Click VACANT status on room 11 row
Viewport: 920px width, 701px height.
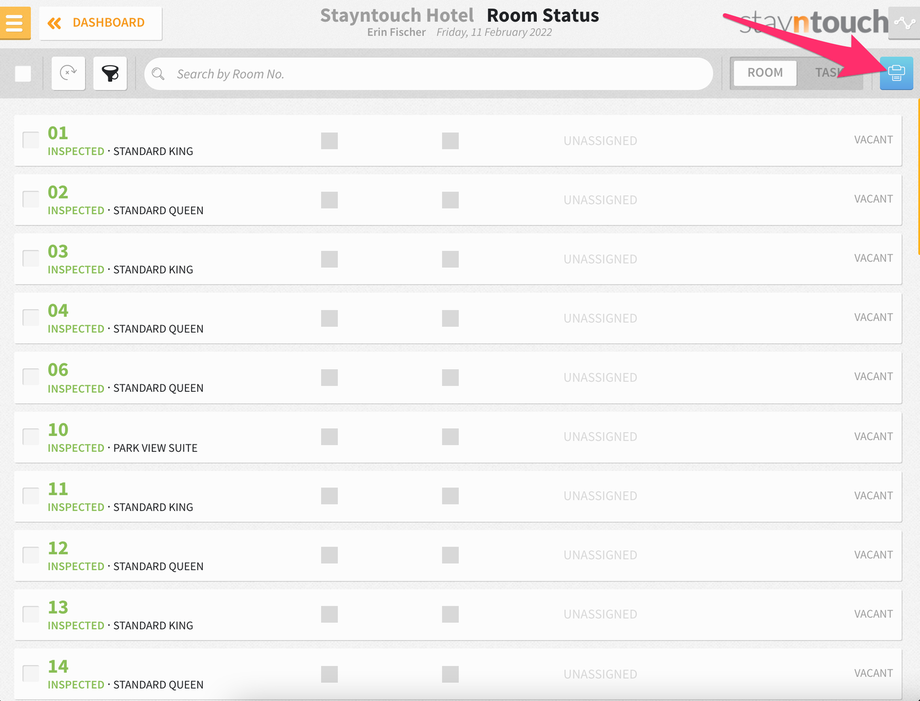[873, 496]
